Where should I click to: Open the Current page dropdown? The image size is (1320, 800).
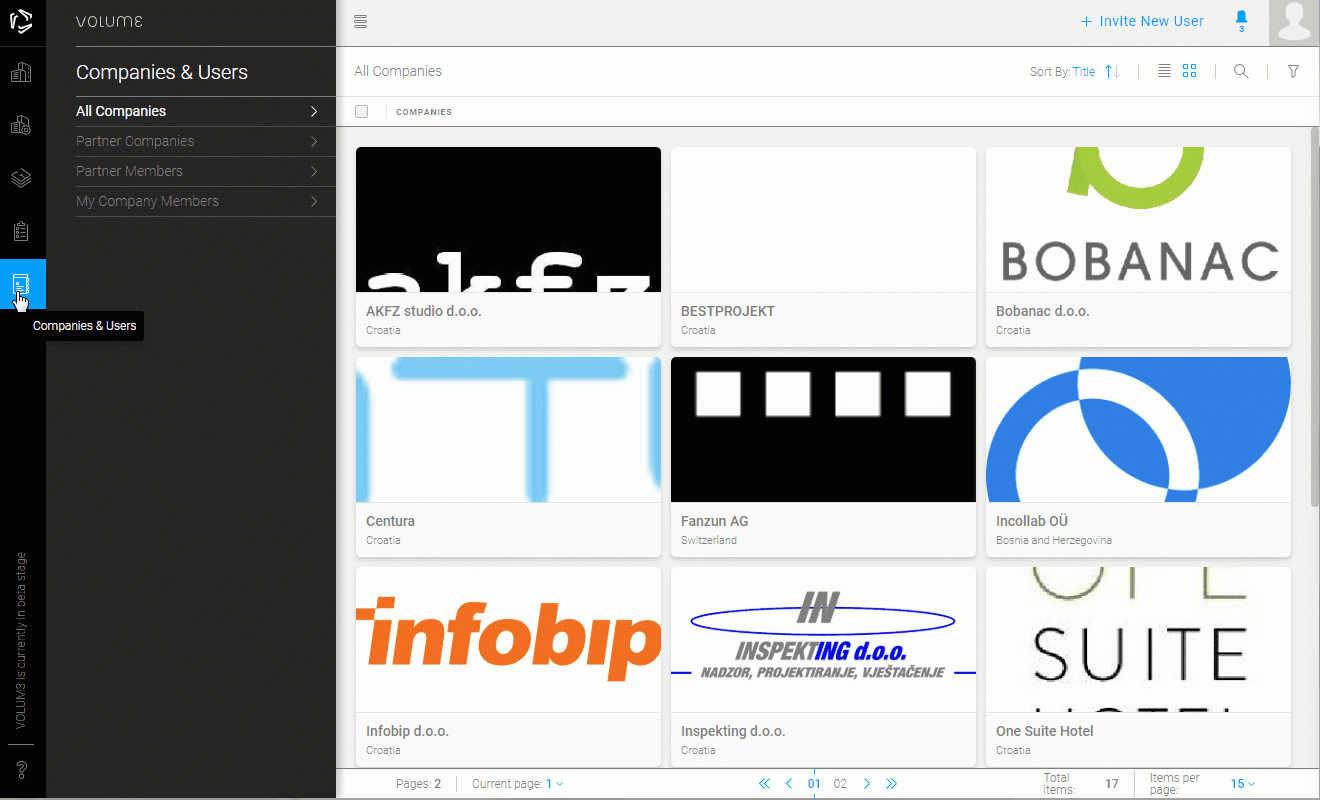[x=555, y=784]
